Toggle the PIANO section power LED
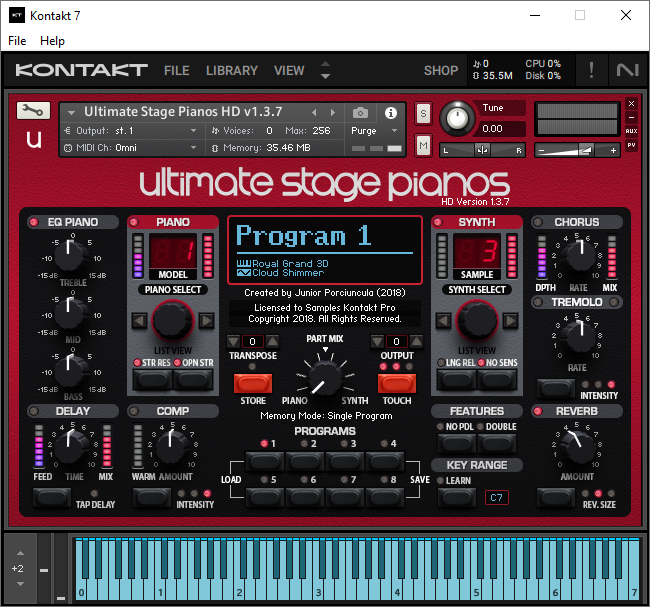 pos(134,222)
